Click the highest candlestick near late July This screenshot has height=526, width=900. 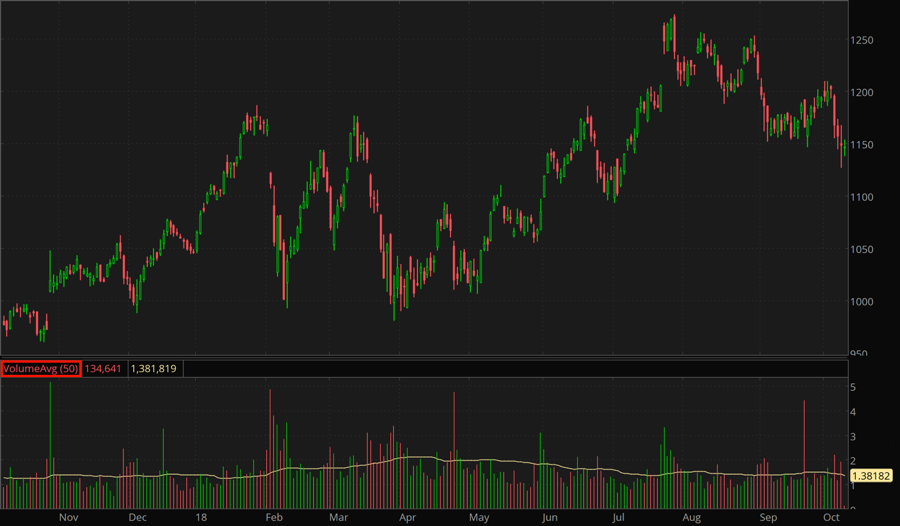click(674, 32)
